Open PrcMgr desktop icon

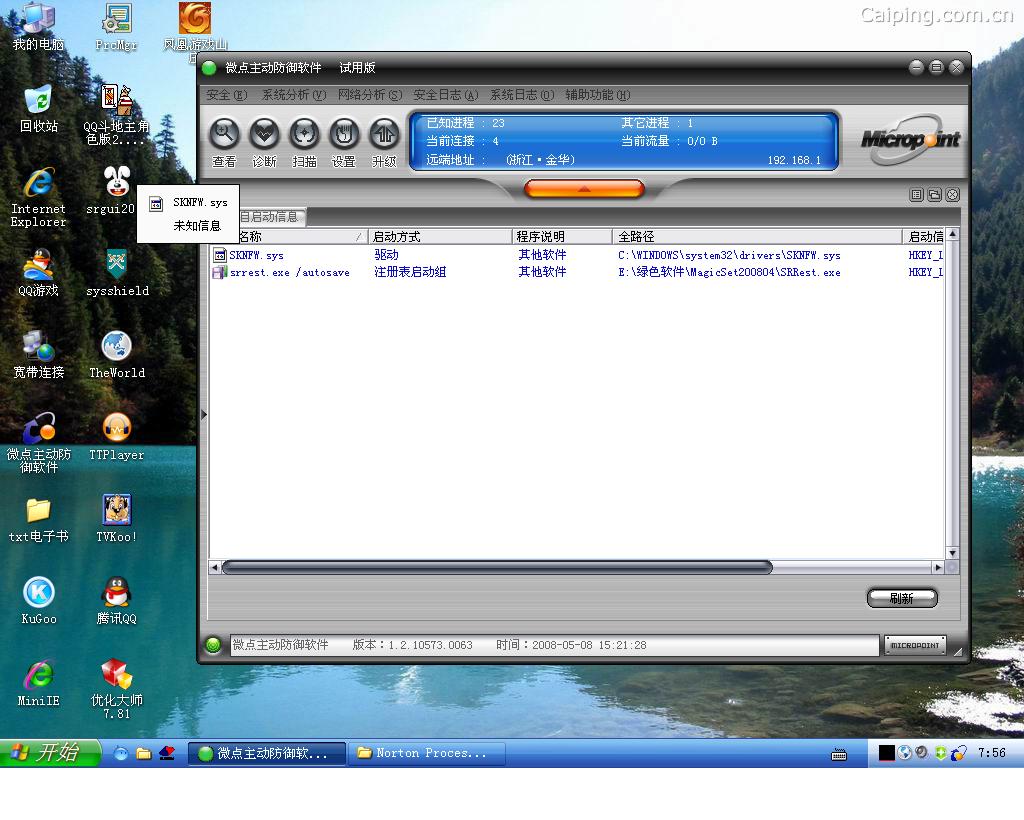point(116,27)
